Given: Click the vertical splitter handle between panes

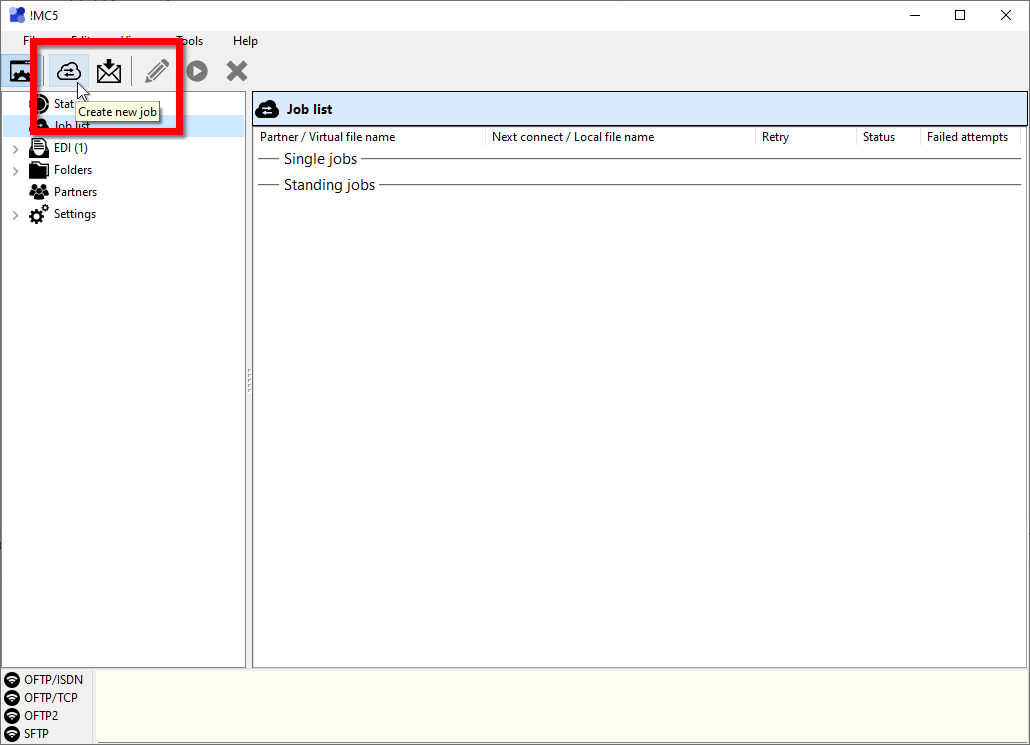Looking at the screenshot, I should (x=249, y=380).
